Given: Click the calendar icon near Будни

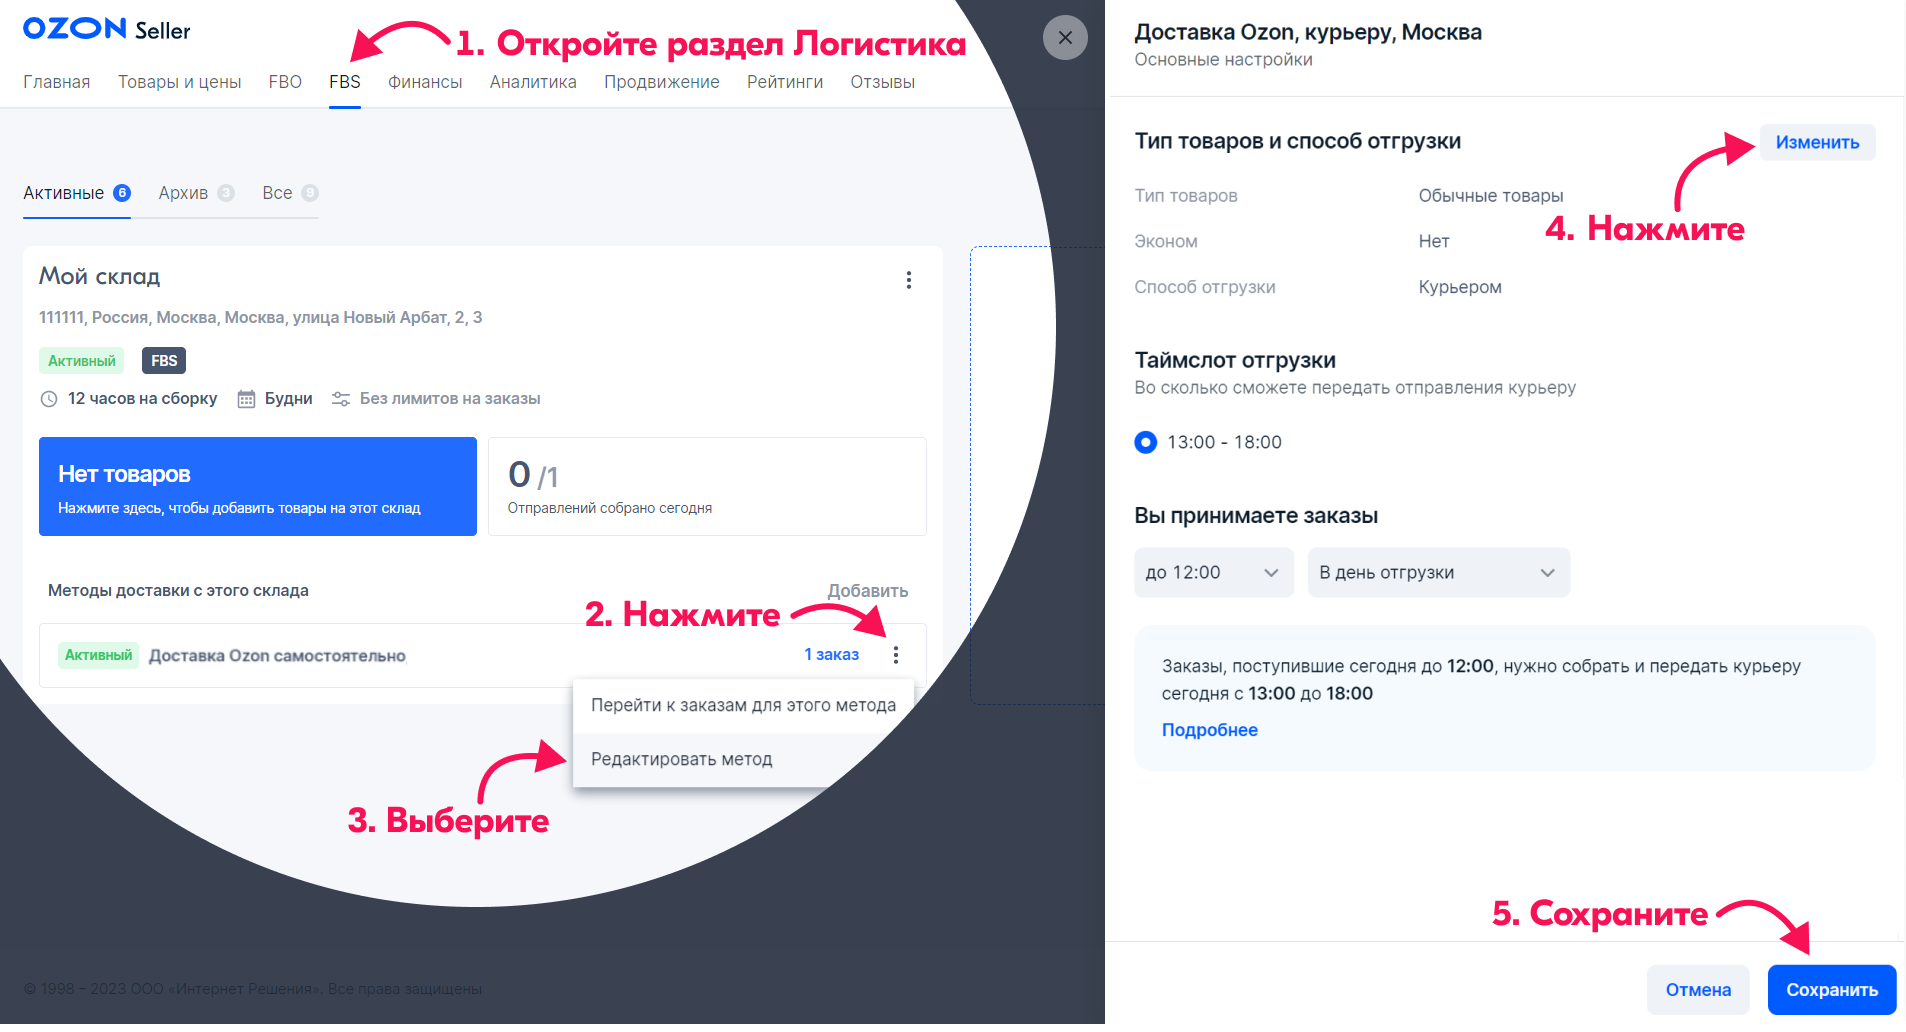Looking at the screenshot, I should coord(246,399).
